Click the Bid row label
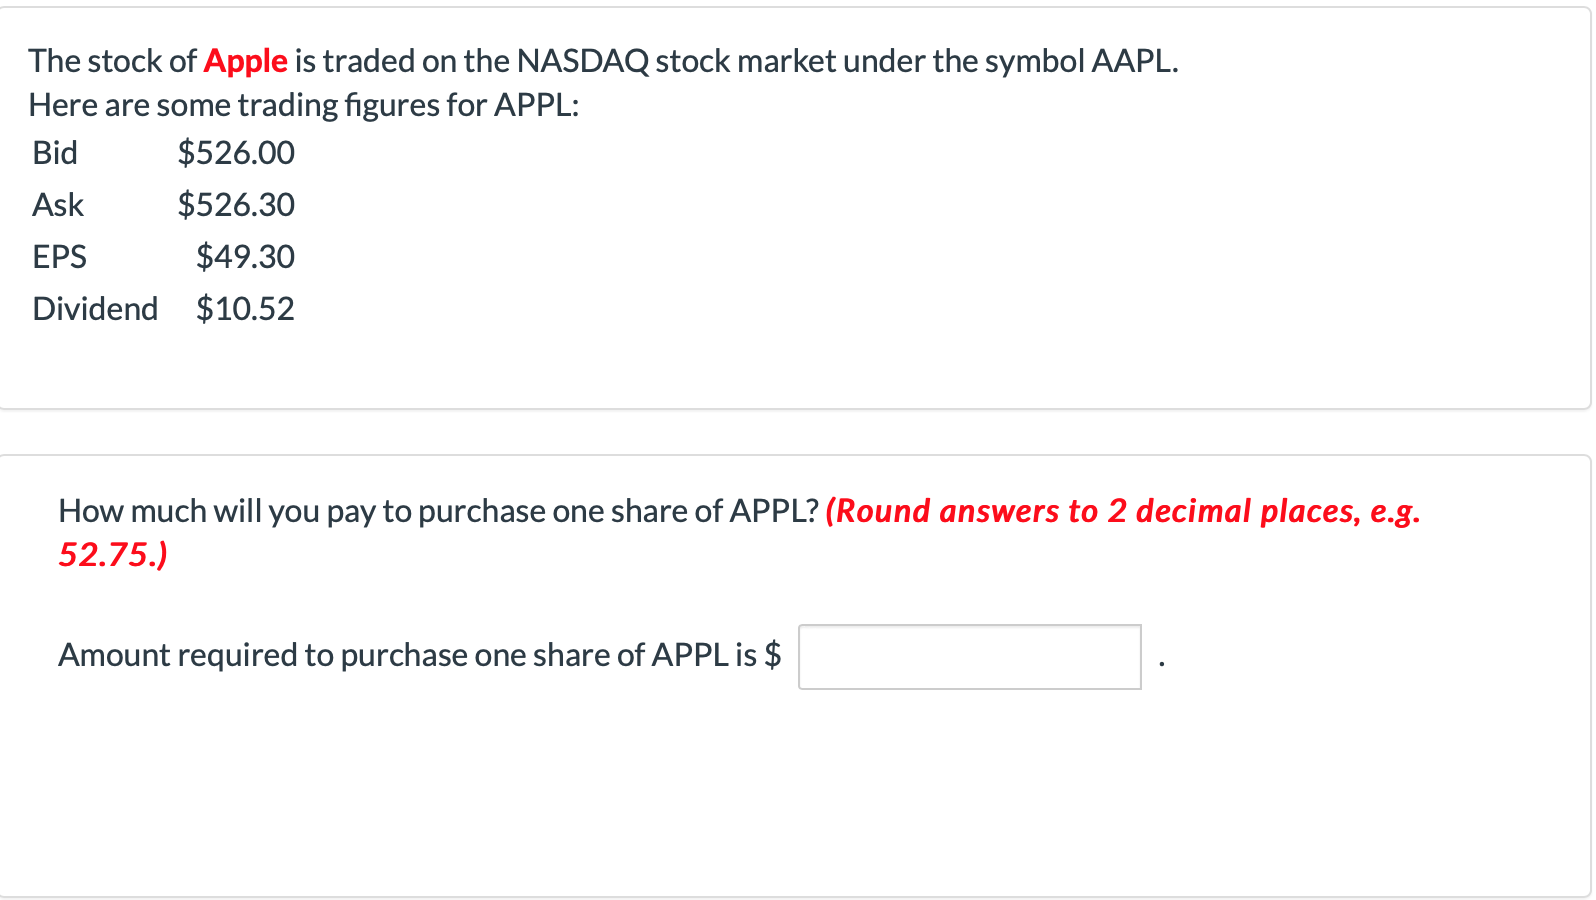 (55, 153)
